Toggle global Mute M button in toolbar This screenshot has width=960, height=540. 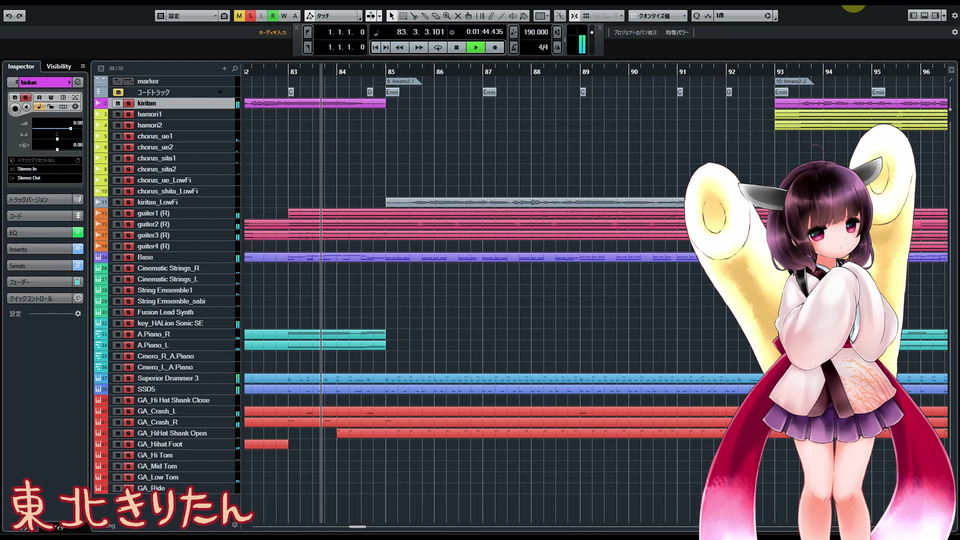239,16
